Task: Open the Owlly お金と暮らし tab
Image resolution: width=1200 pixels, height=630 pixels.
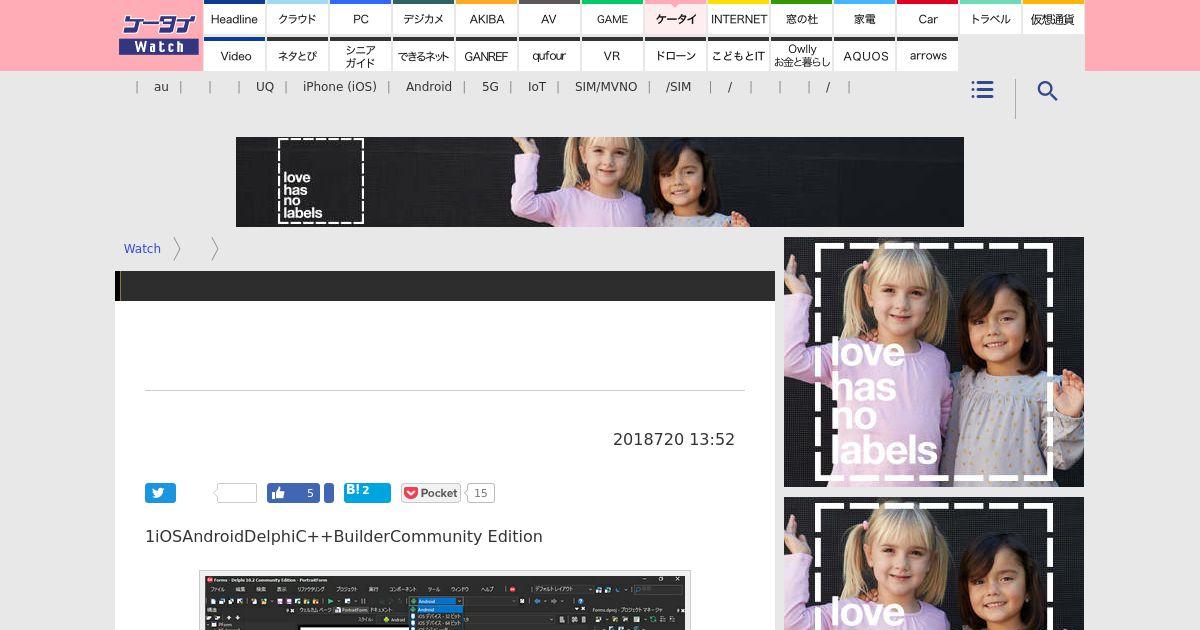Action: 801,55
